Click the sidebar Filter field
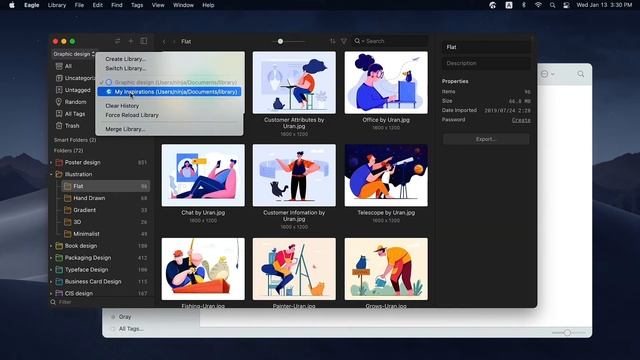Viewport: 640px width, 360px height. tap(100, 302)
